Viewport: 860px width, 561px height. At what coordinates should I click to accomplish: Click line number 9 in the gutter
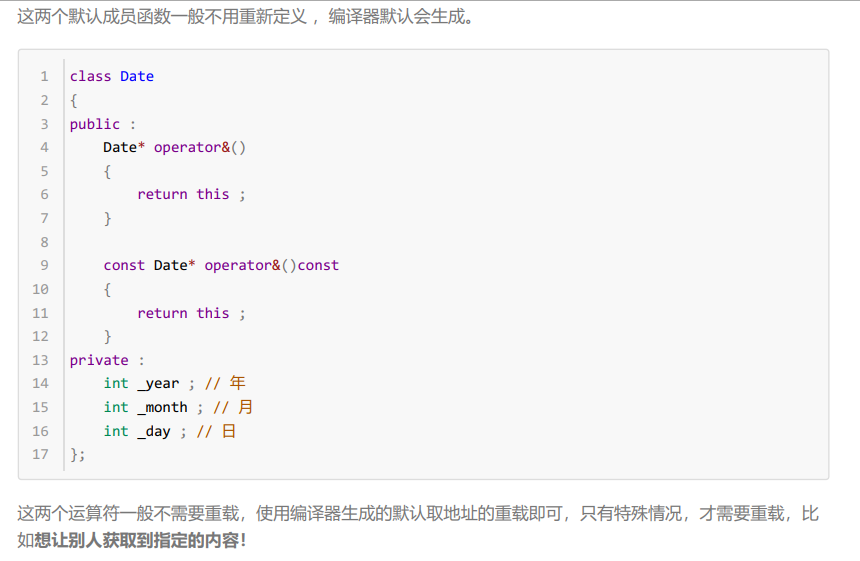44,265
